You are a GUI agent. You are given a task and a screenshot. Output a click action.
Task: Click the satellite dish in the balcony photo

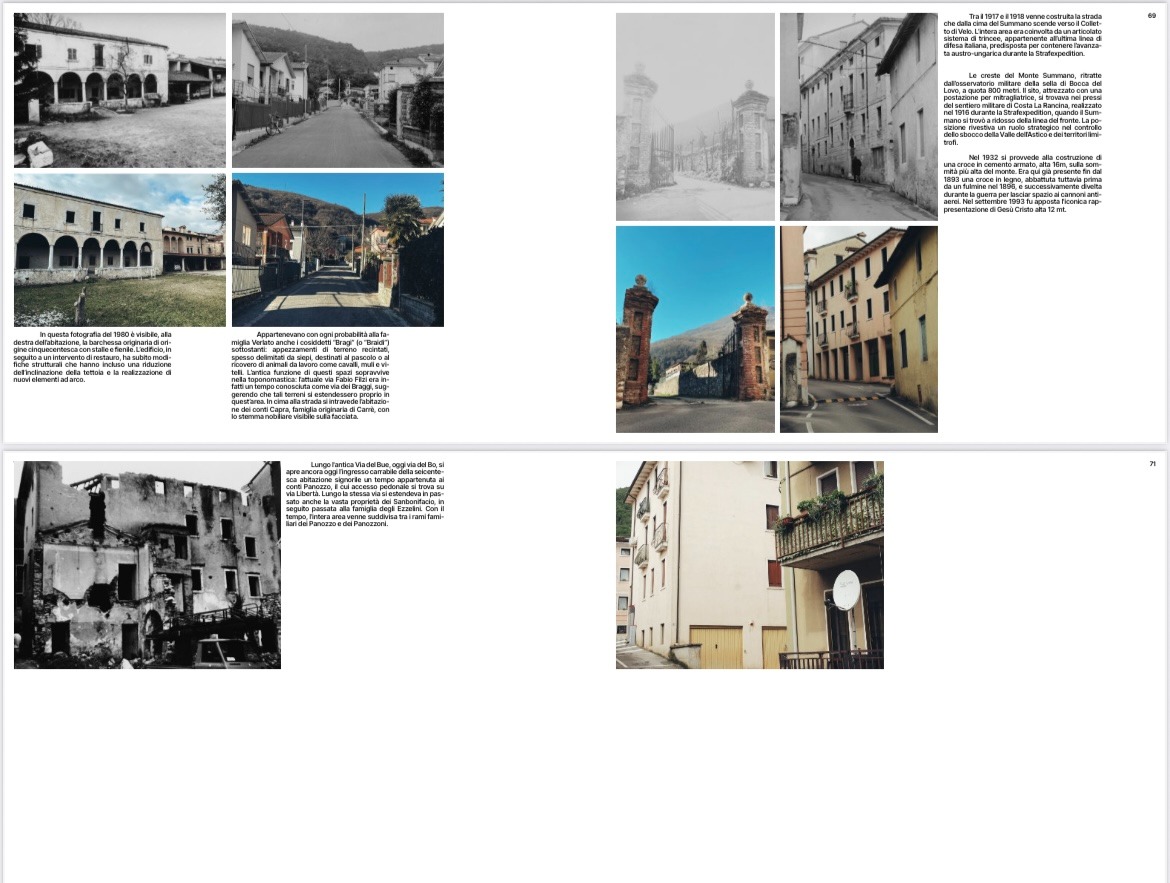click(846, 590)
